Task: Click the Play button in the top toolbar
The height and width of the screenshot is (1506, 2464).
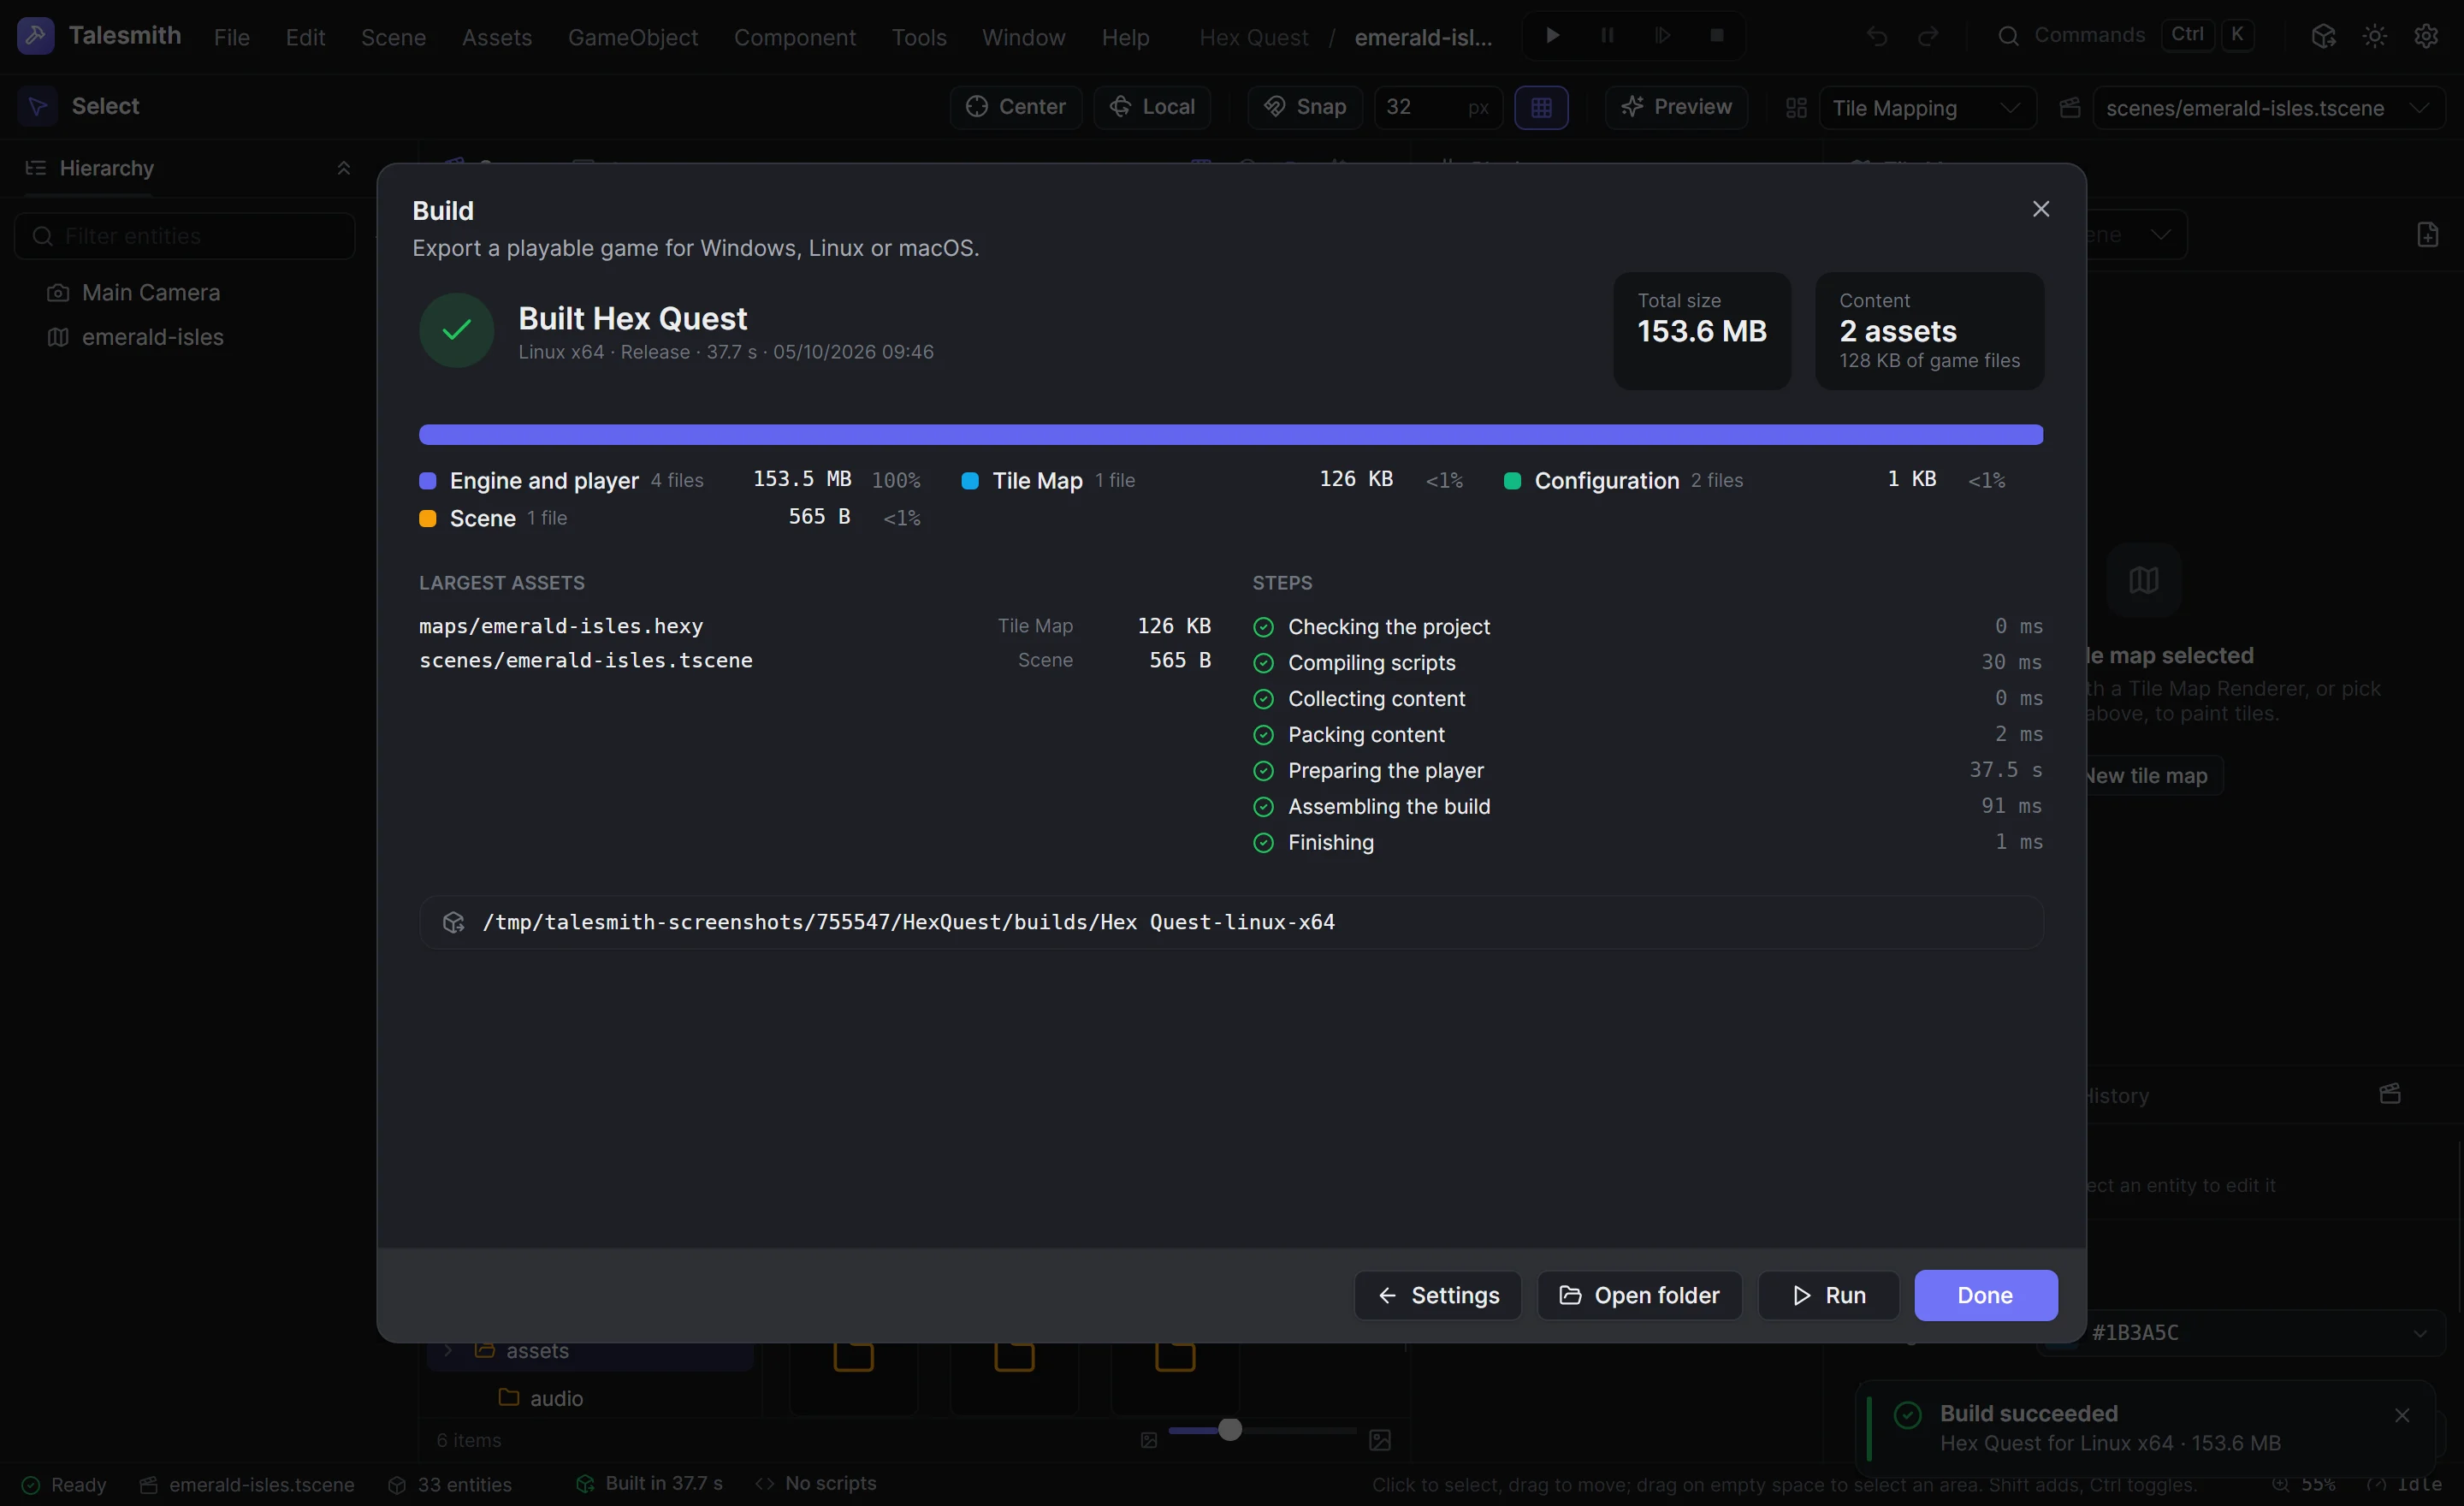Action: pos(1552,36)
